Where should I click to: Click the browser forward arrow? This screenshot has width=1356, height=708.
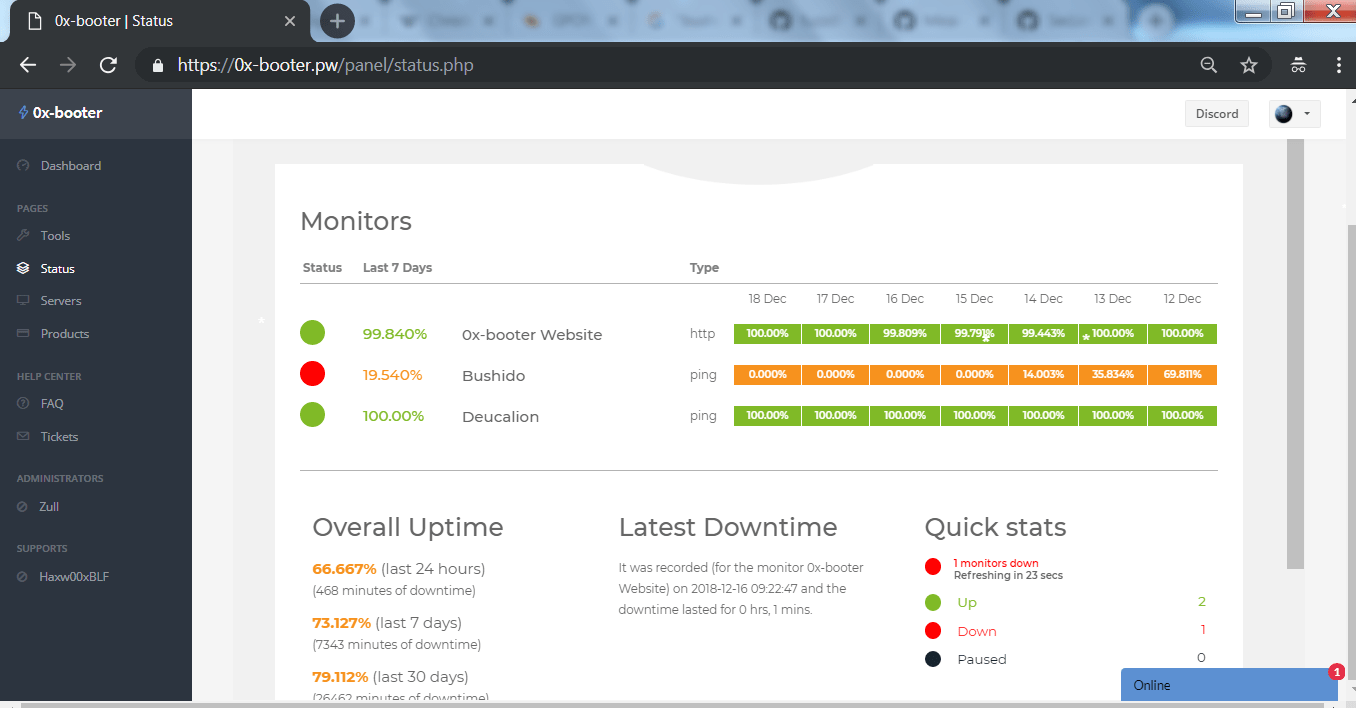68,65
